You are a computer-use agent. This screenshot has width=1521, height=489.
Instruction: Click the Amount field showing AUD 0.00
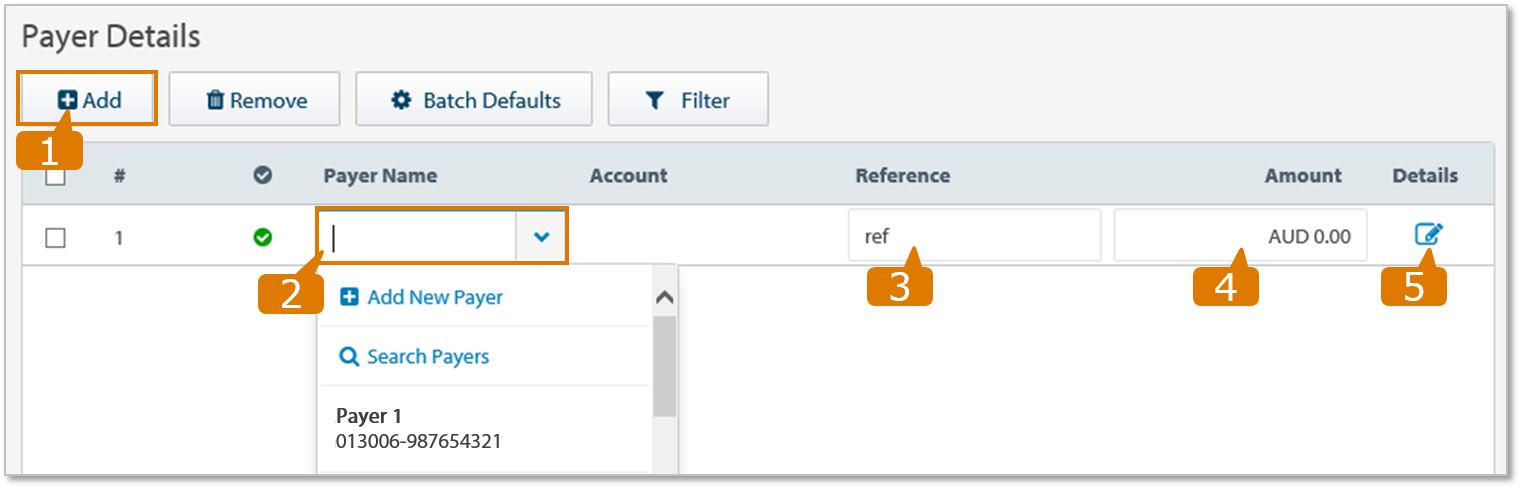coord(1240,236)
